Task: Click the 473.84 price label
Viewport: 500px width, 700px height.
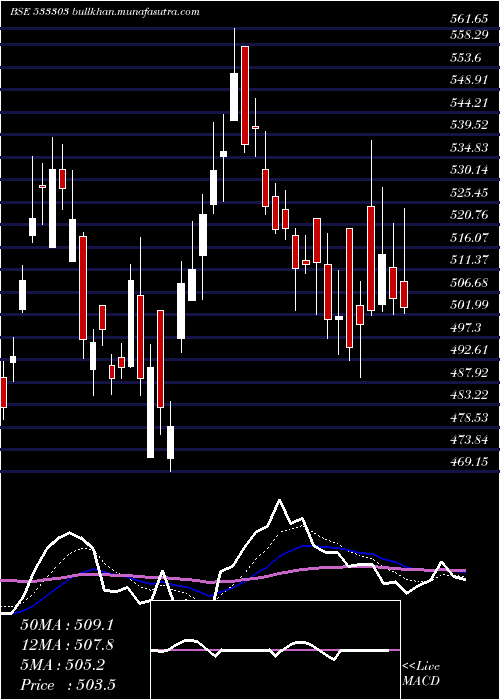Action: coord(469,441)
